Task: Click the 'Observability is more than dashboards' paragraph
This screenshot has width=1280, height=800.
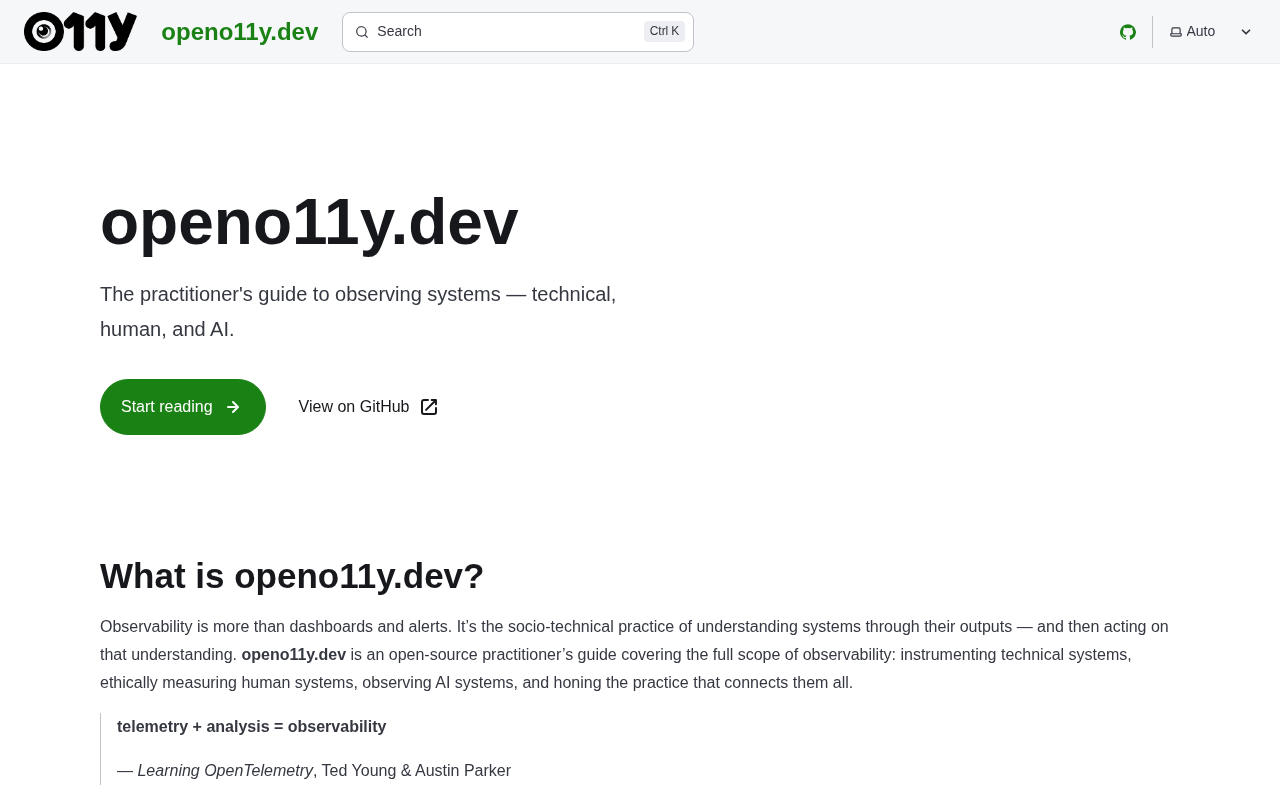Action: [x=634, y=655]
